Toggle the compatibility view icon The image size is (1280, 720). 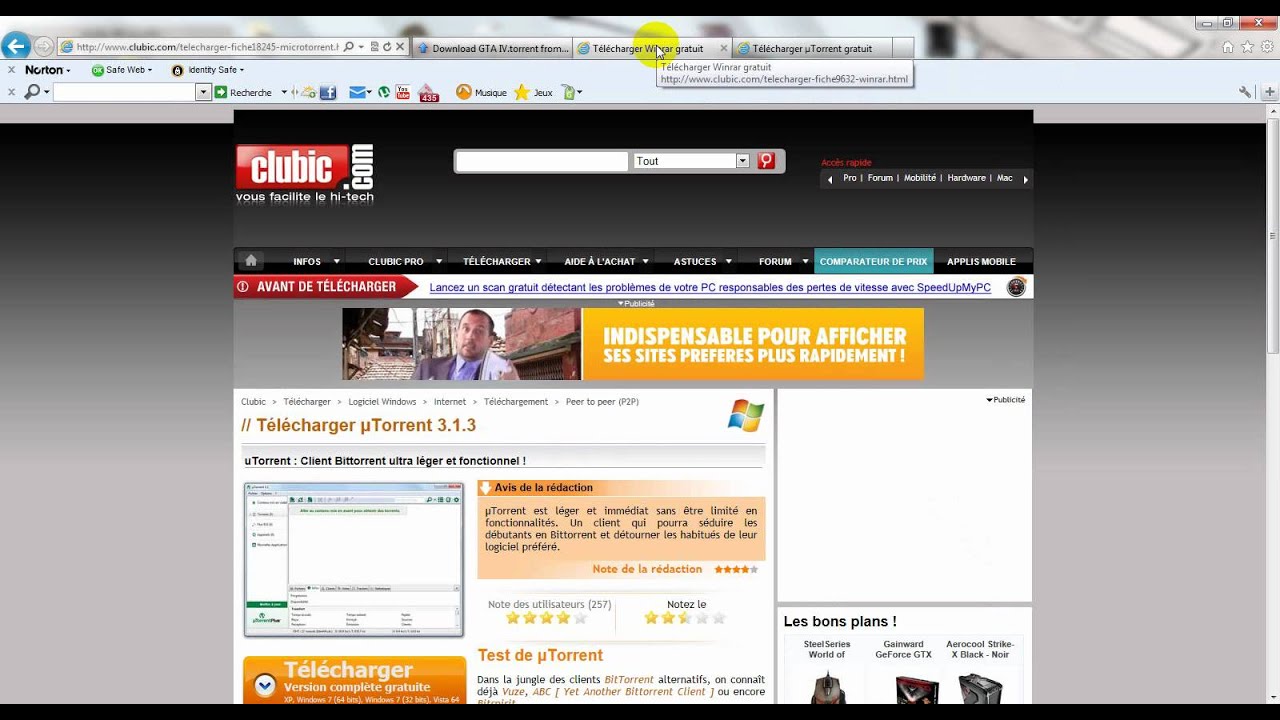(x=375, y=47)
